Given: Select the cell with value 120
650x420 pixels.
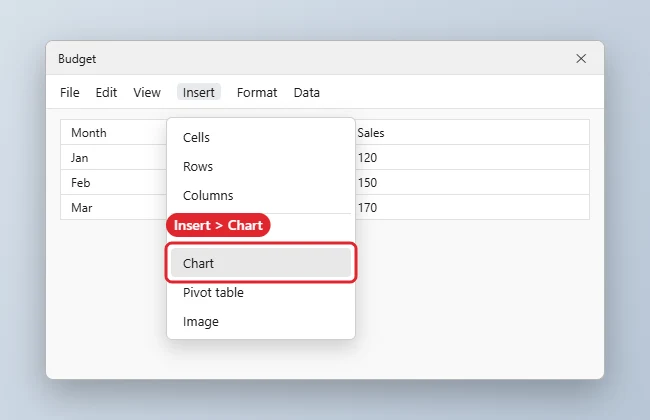Looking at the screenshot, I should (x=472, y=158).
